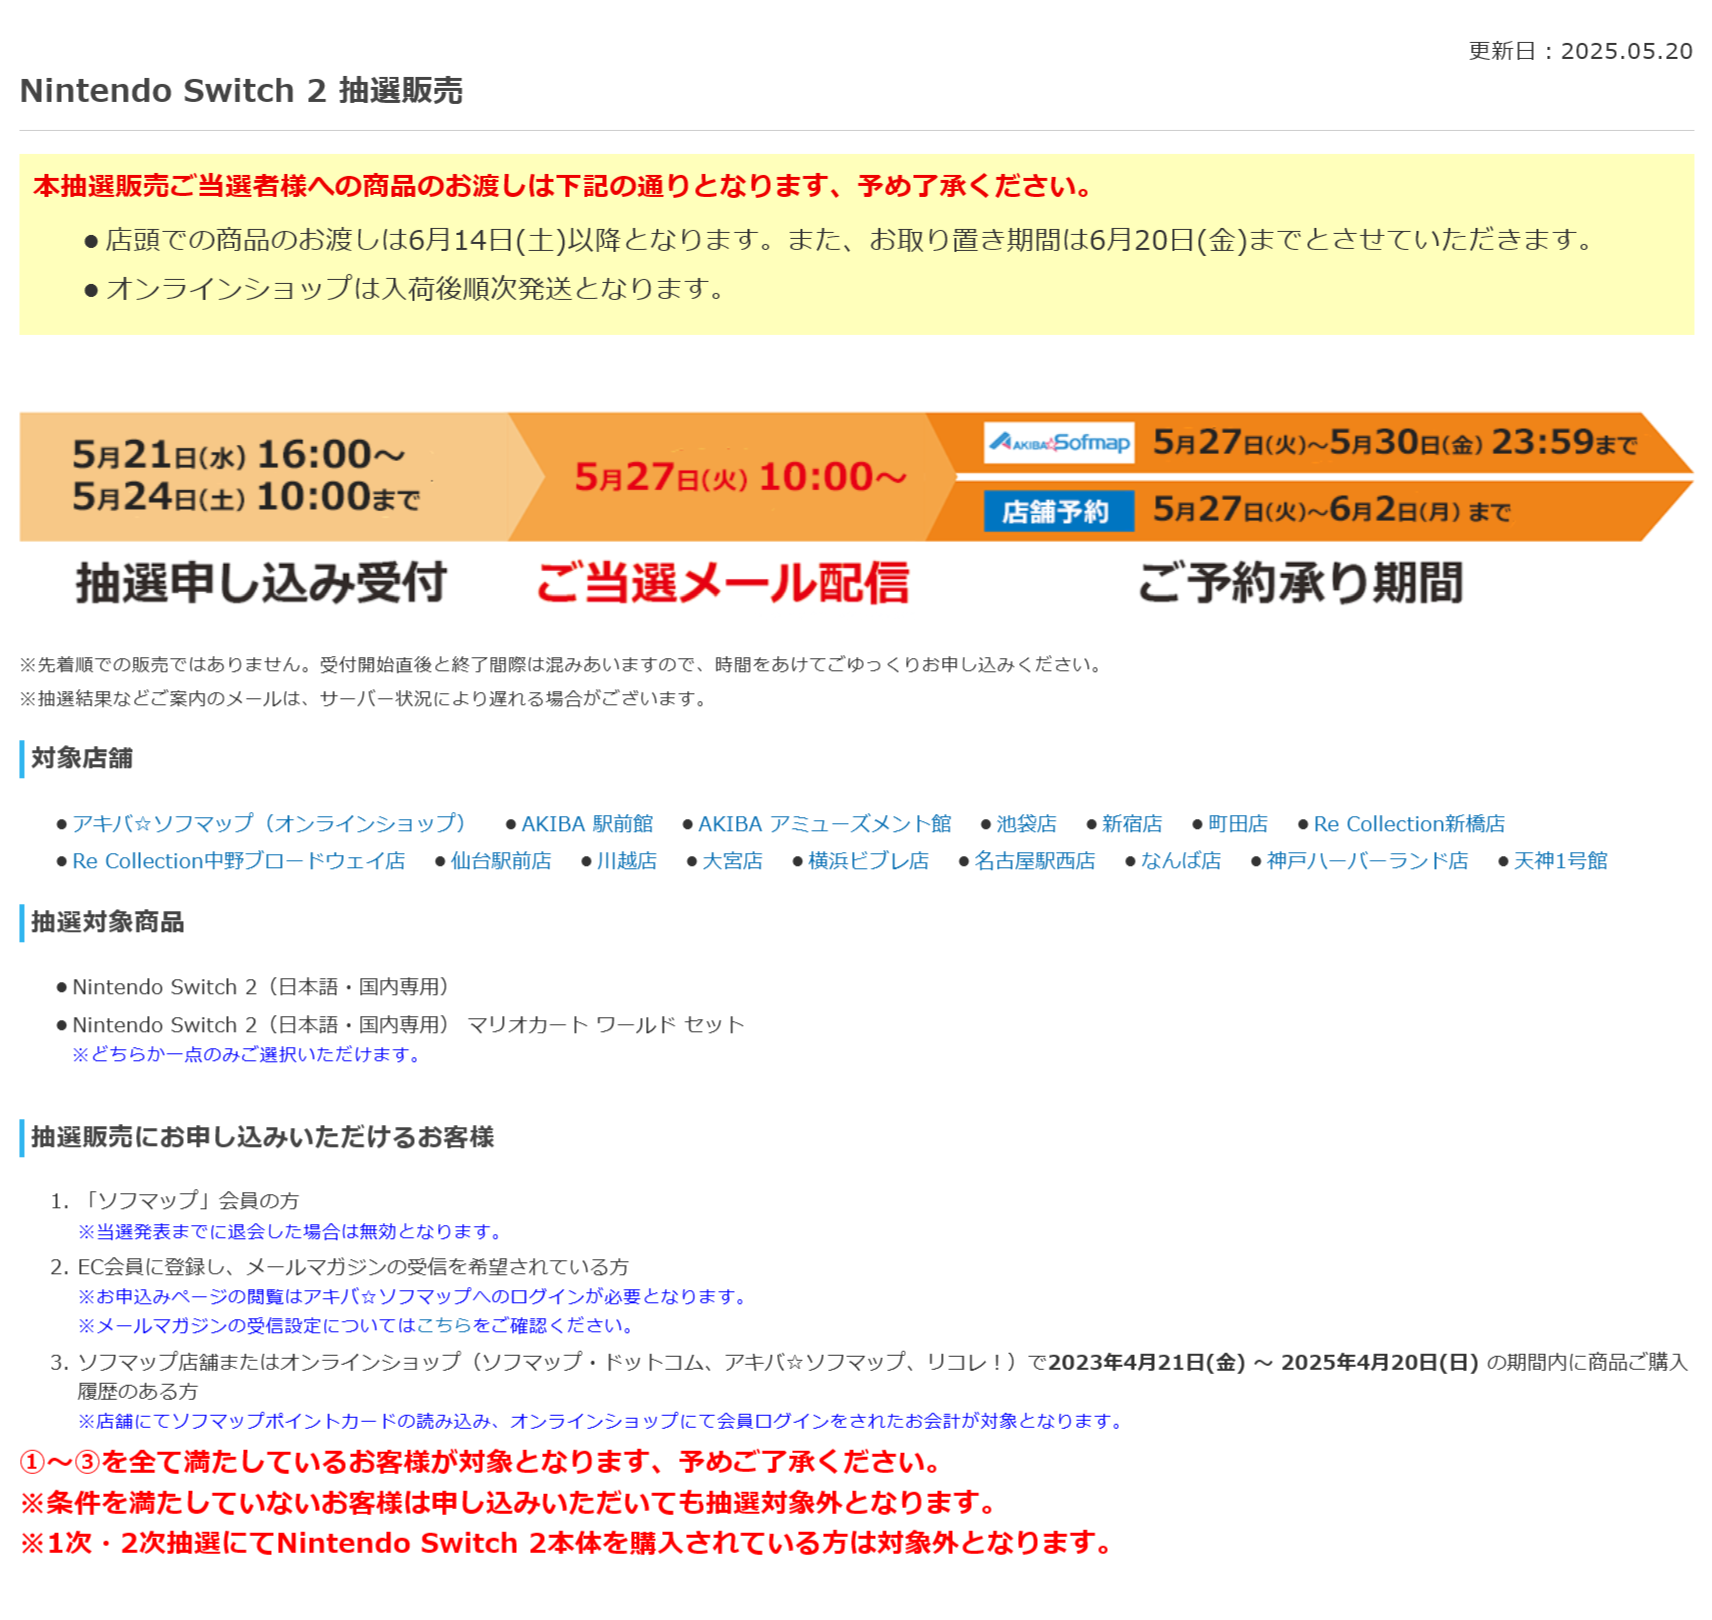
Task: Click the 5月27日(火)～5月30日(金) 23:59まで text
Action: [1395, 442]
